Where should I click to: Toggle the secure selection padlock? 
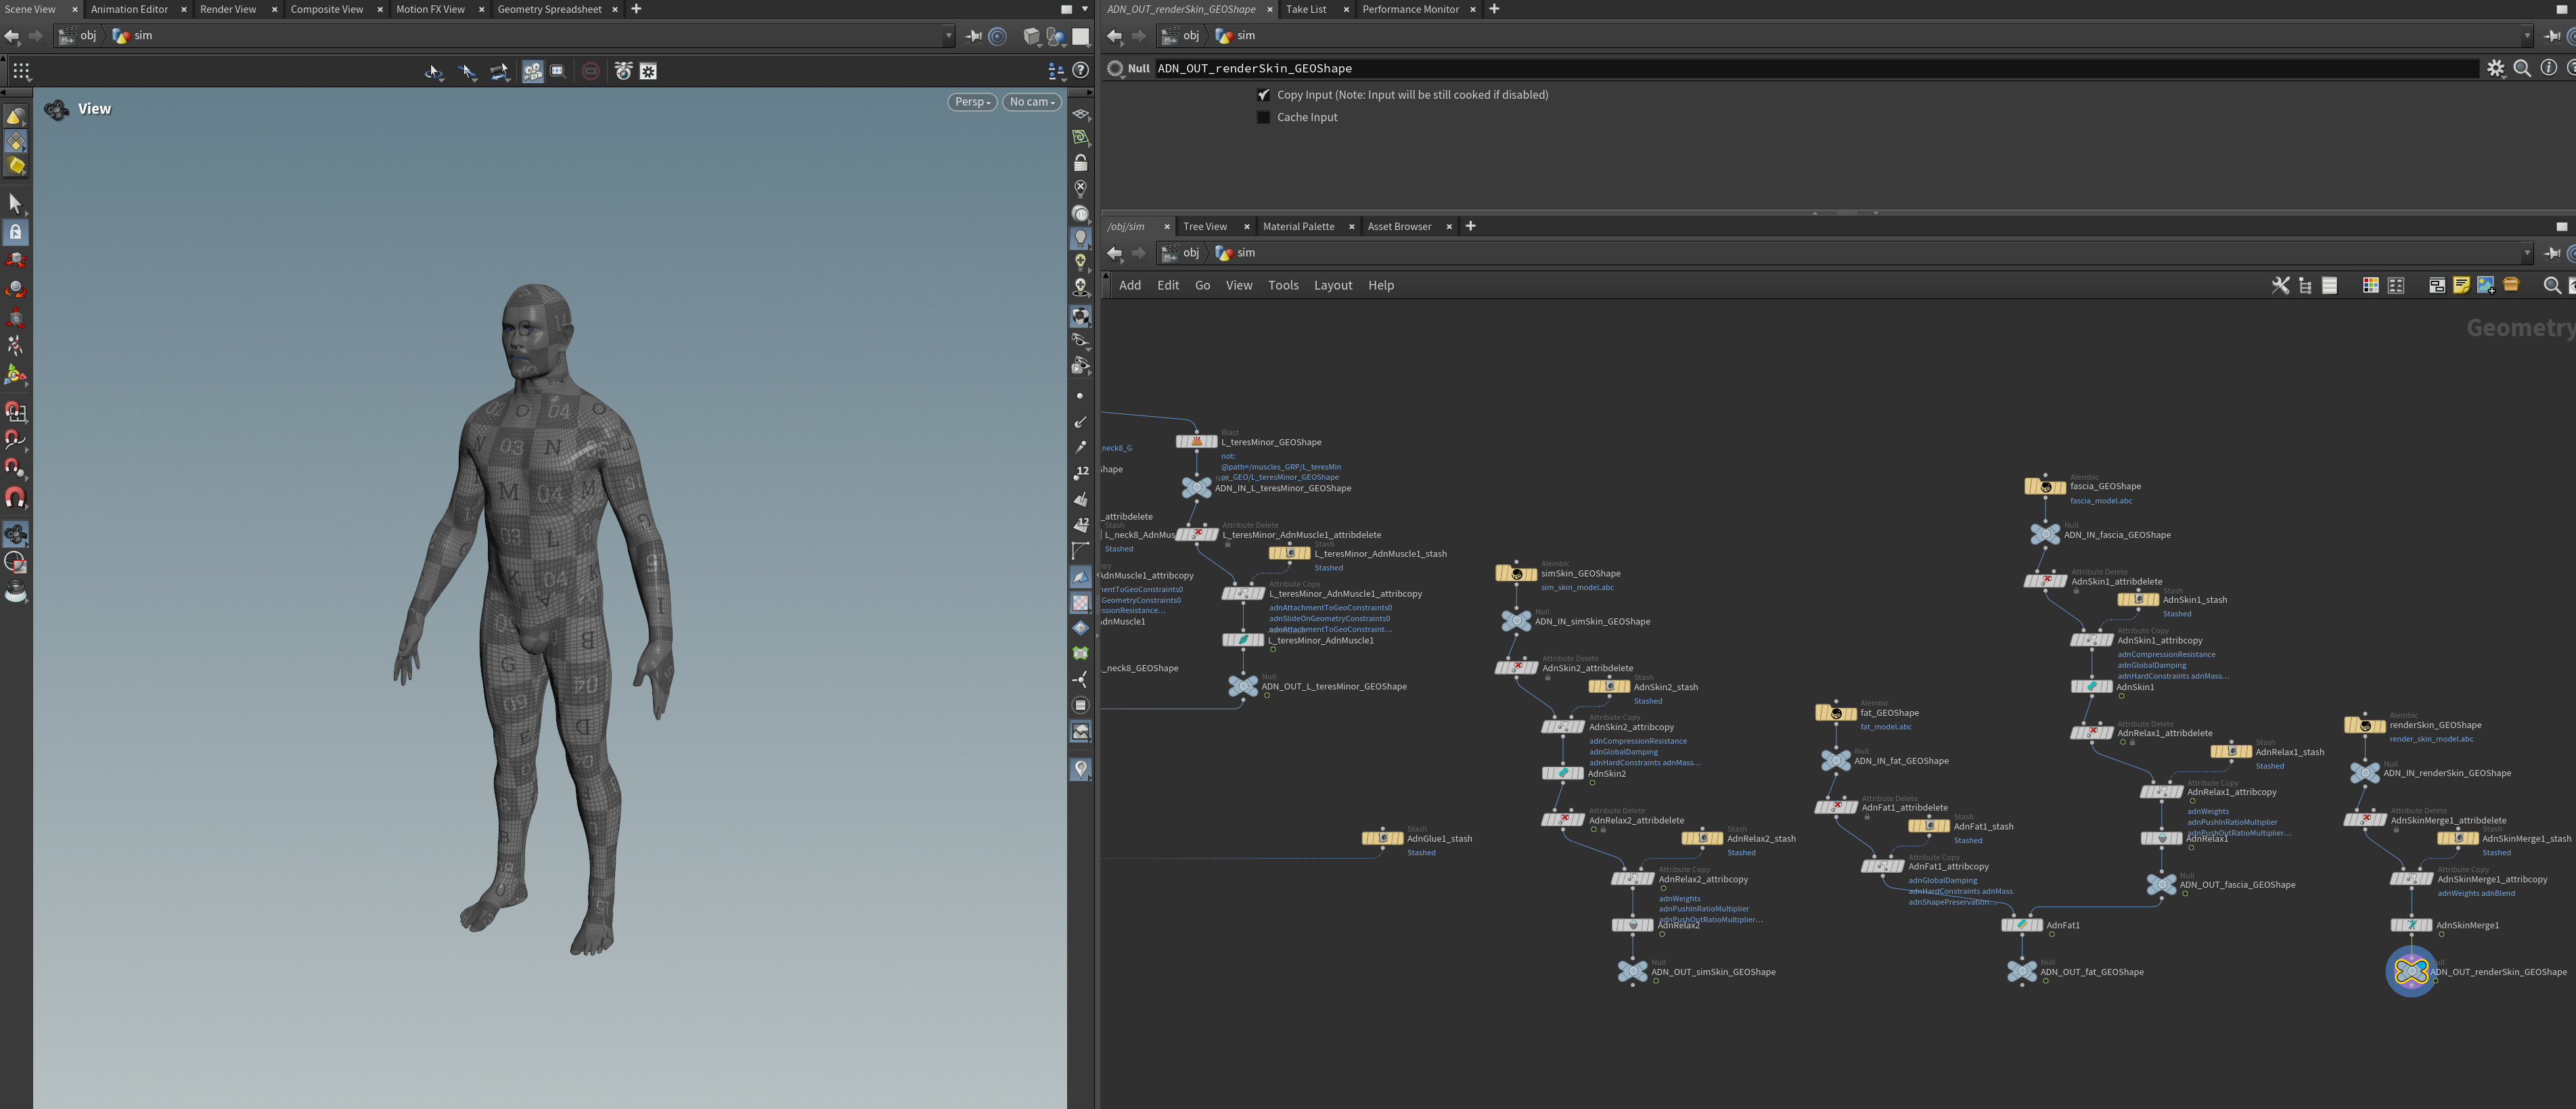(16, 231)
